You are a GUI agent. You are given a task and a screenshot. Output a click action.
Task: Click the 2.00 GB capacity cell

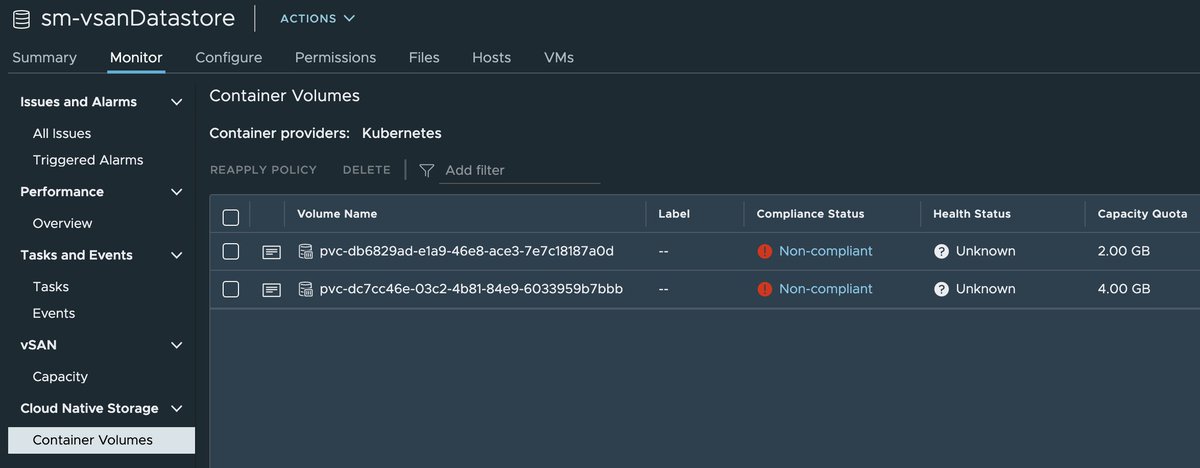coord(1124,251)
